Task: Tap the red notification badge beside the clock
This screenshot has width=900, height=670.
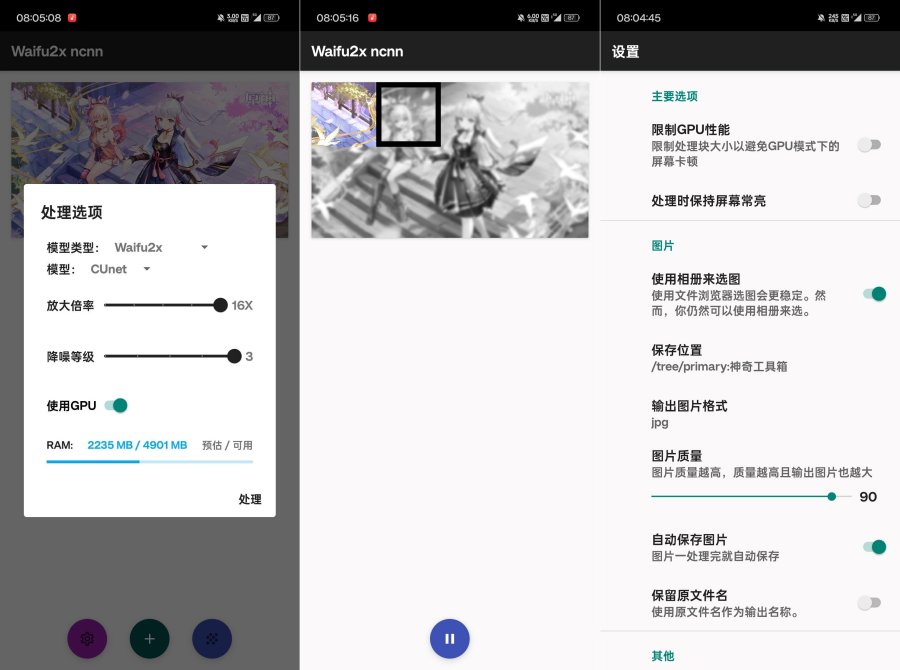Action: point(70,16)
